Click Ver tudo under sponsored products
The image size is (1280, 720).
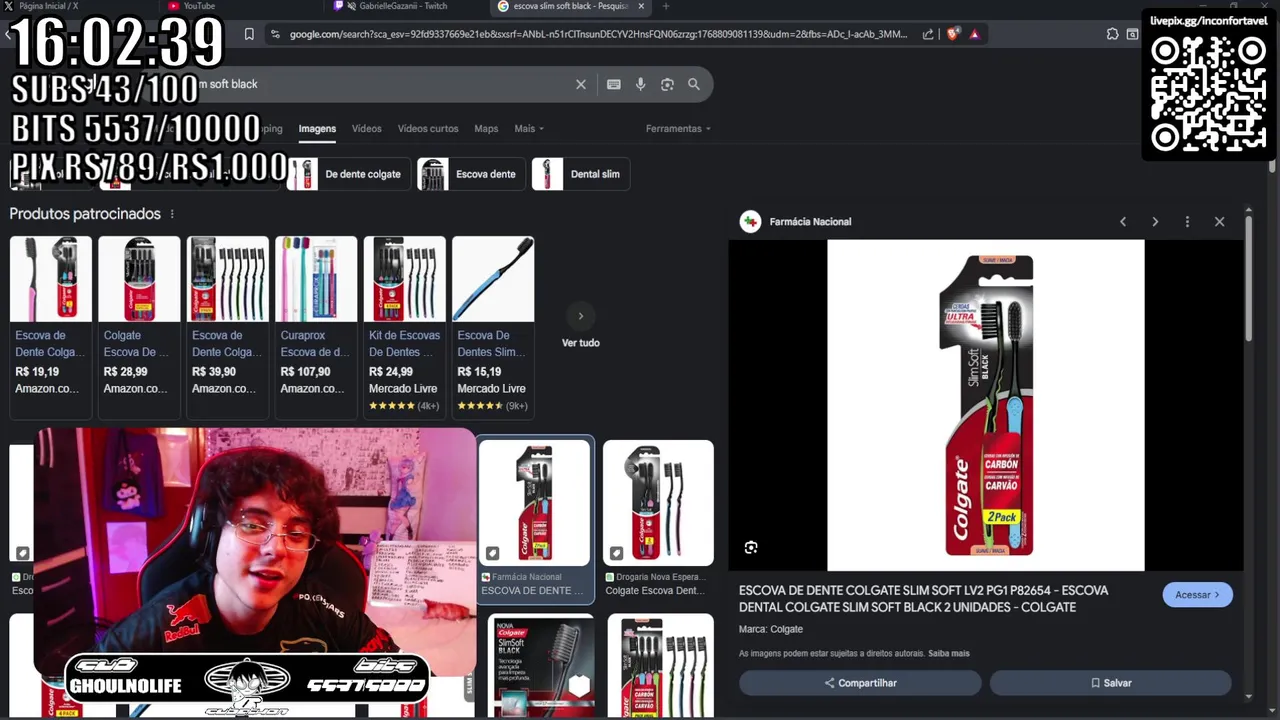coord(581,343)
